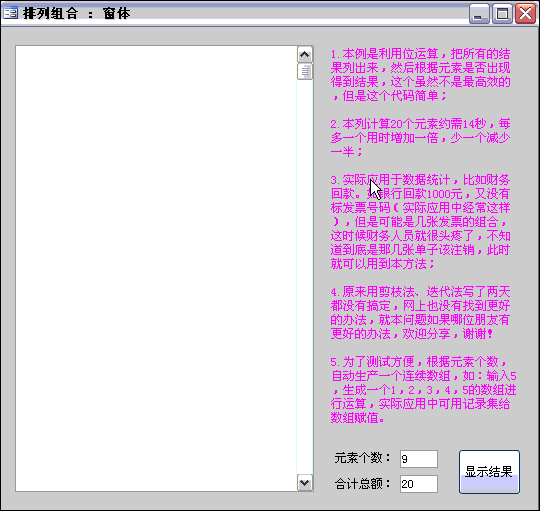Maximize the 排列组合 window

(x=502, y=14)
